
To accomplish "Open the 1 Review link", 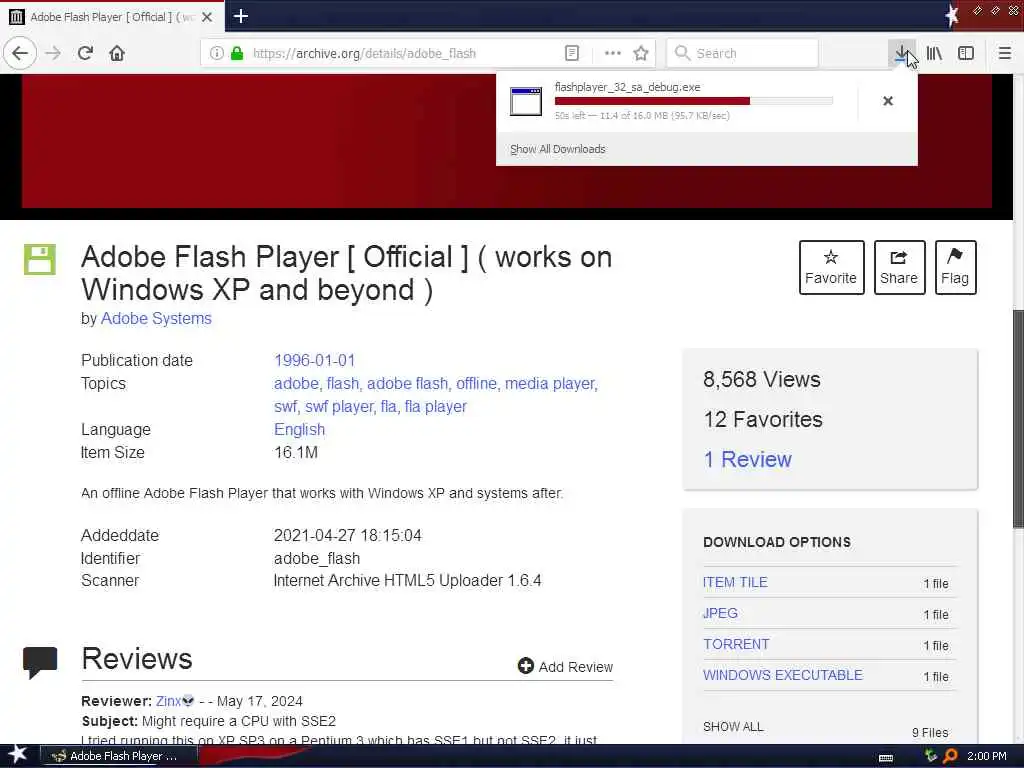I will pos(747,459).
